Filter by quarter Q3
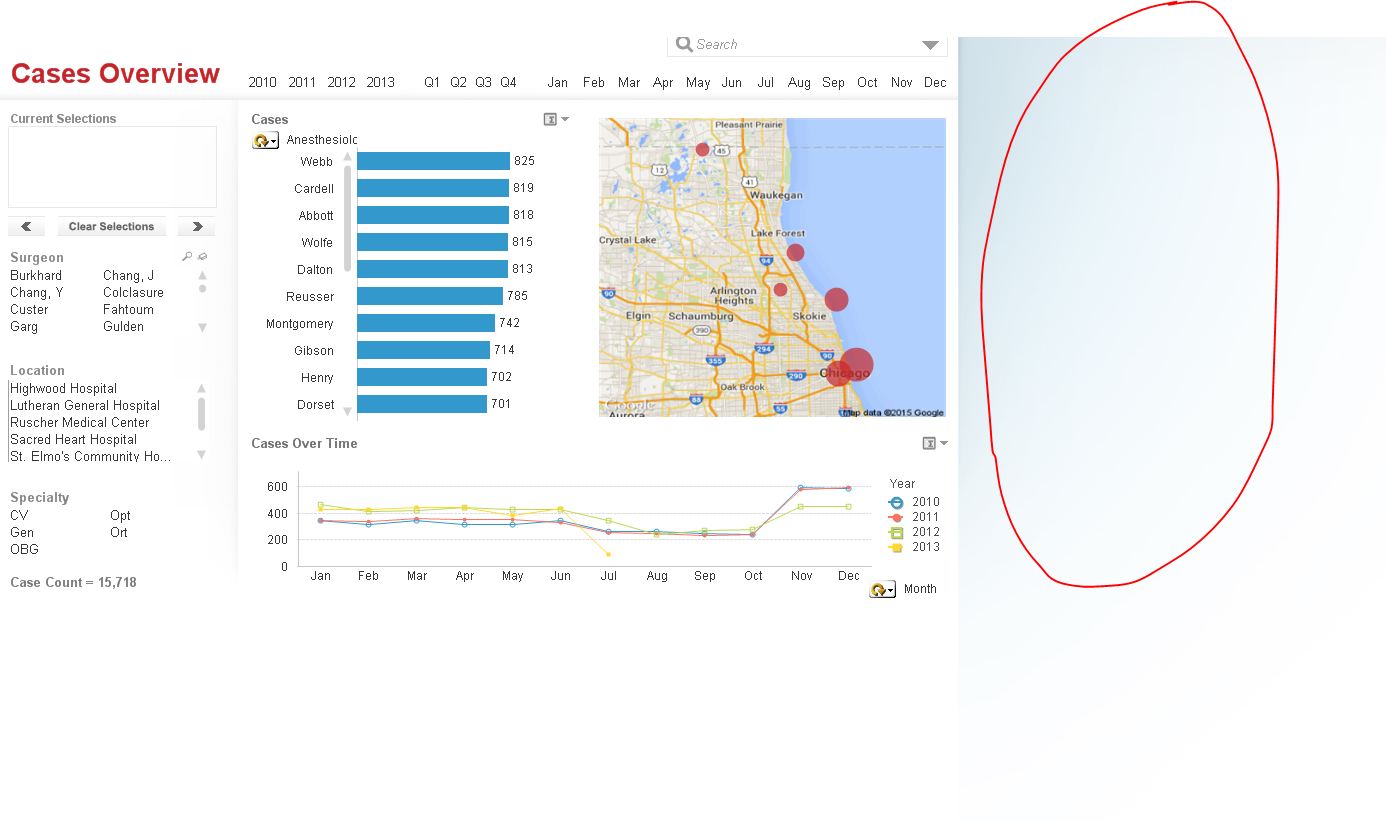1386x821 pixels. pyautogui.click(x=483, y=82)
